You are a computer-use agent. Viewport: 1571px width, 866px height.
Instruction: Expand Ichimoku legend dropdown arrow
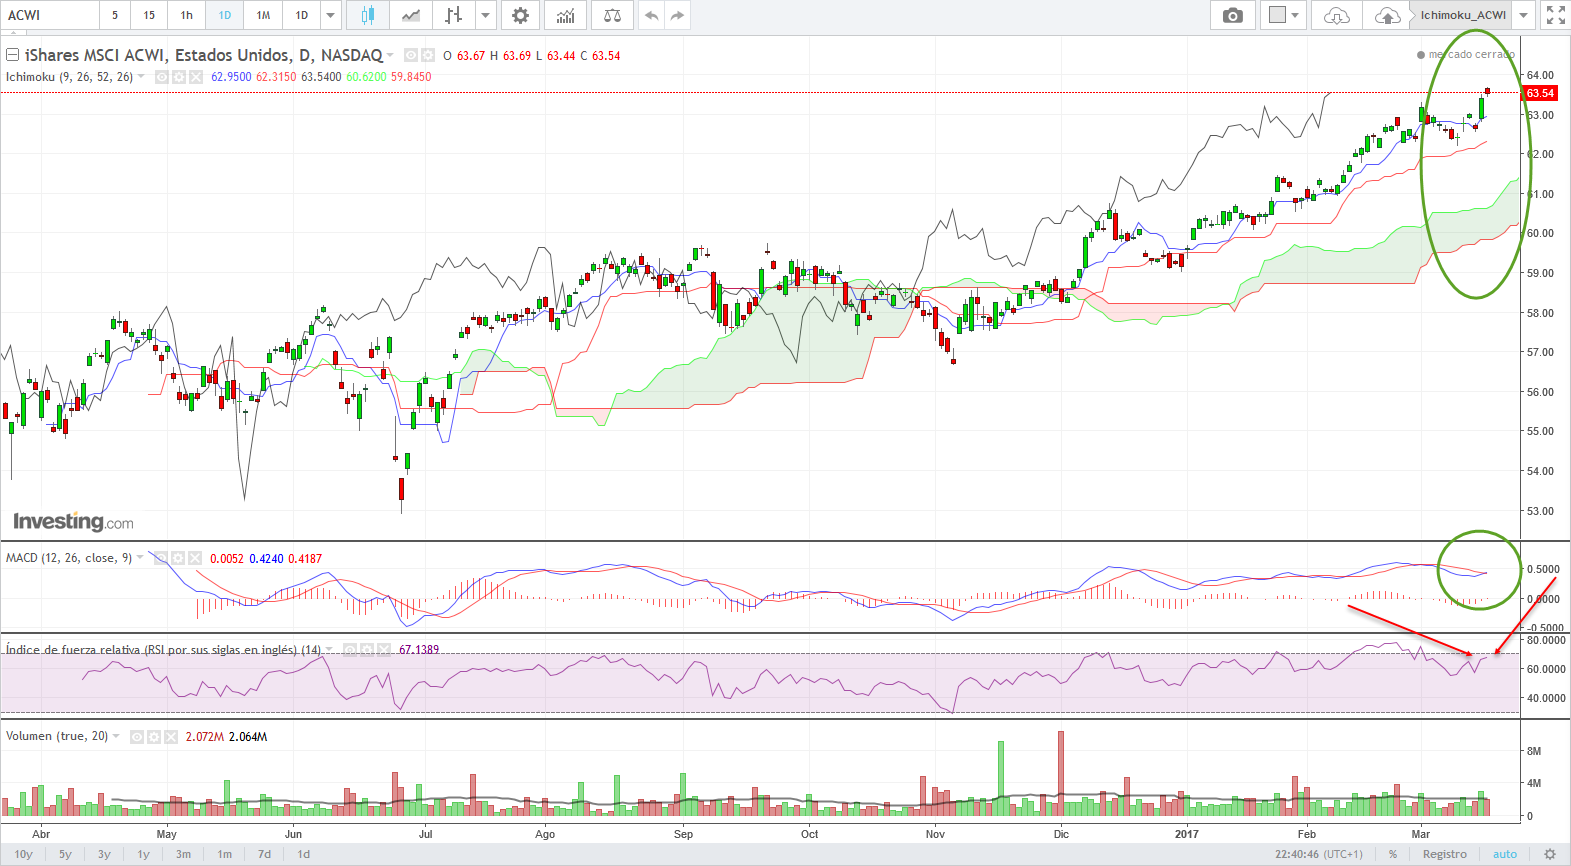[x=141, y=77]
